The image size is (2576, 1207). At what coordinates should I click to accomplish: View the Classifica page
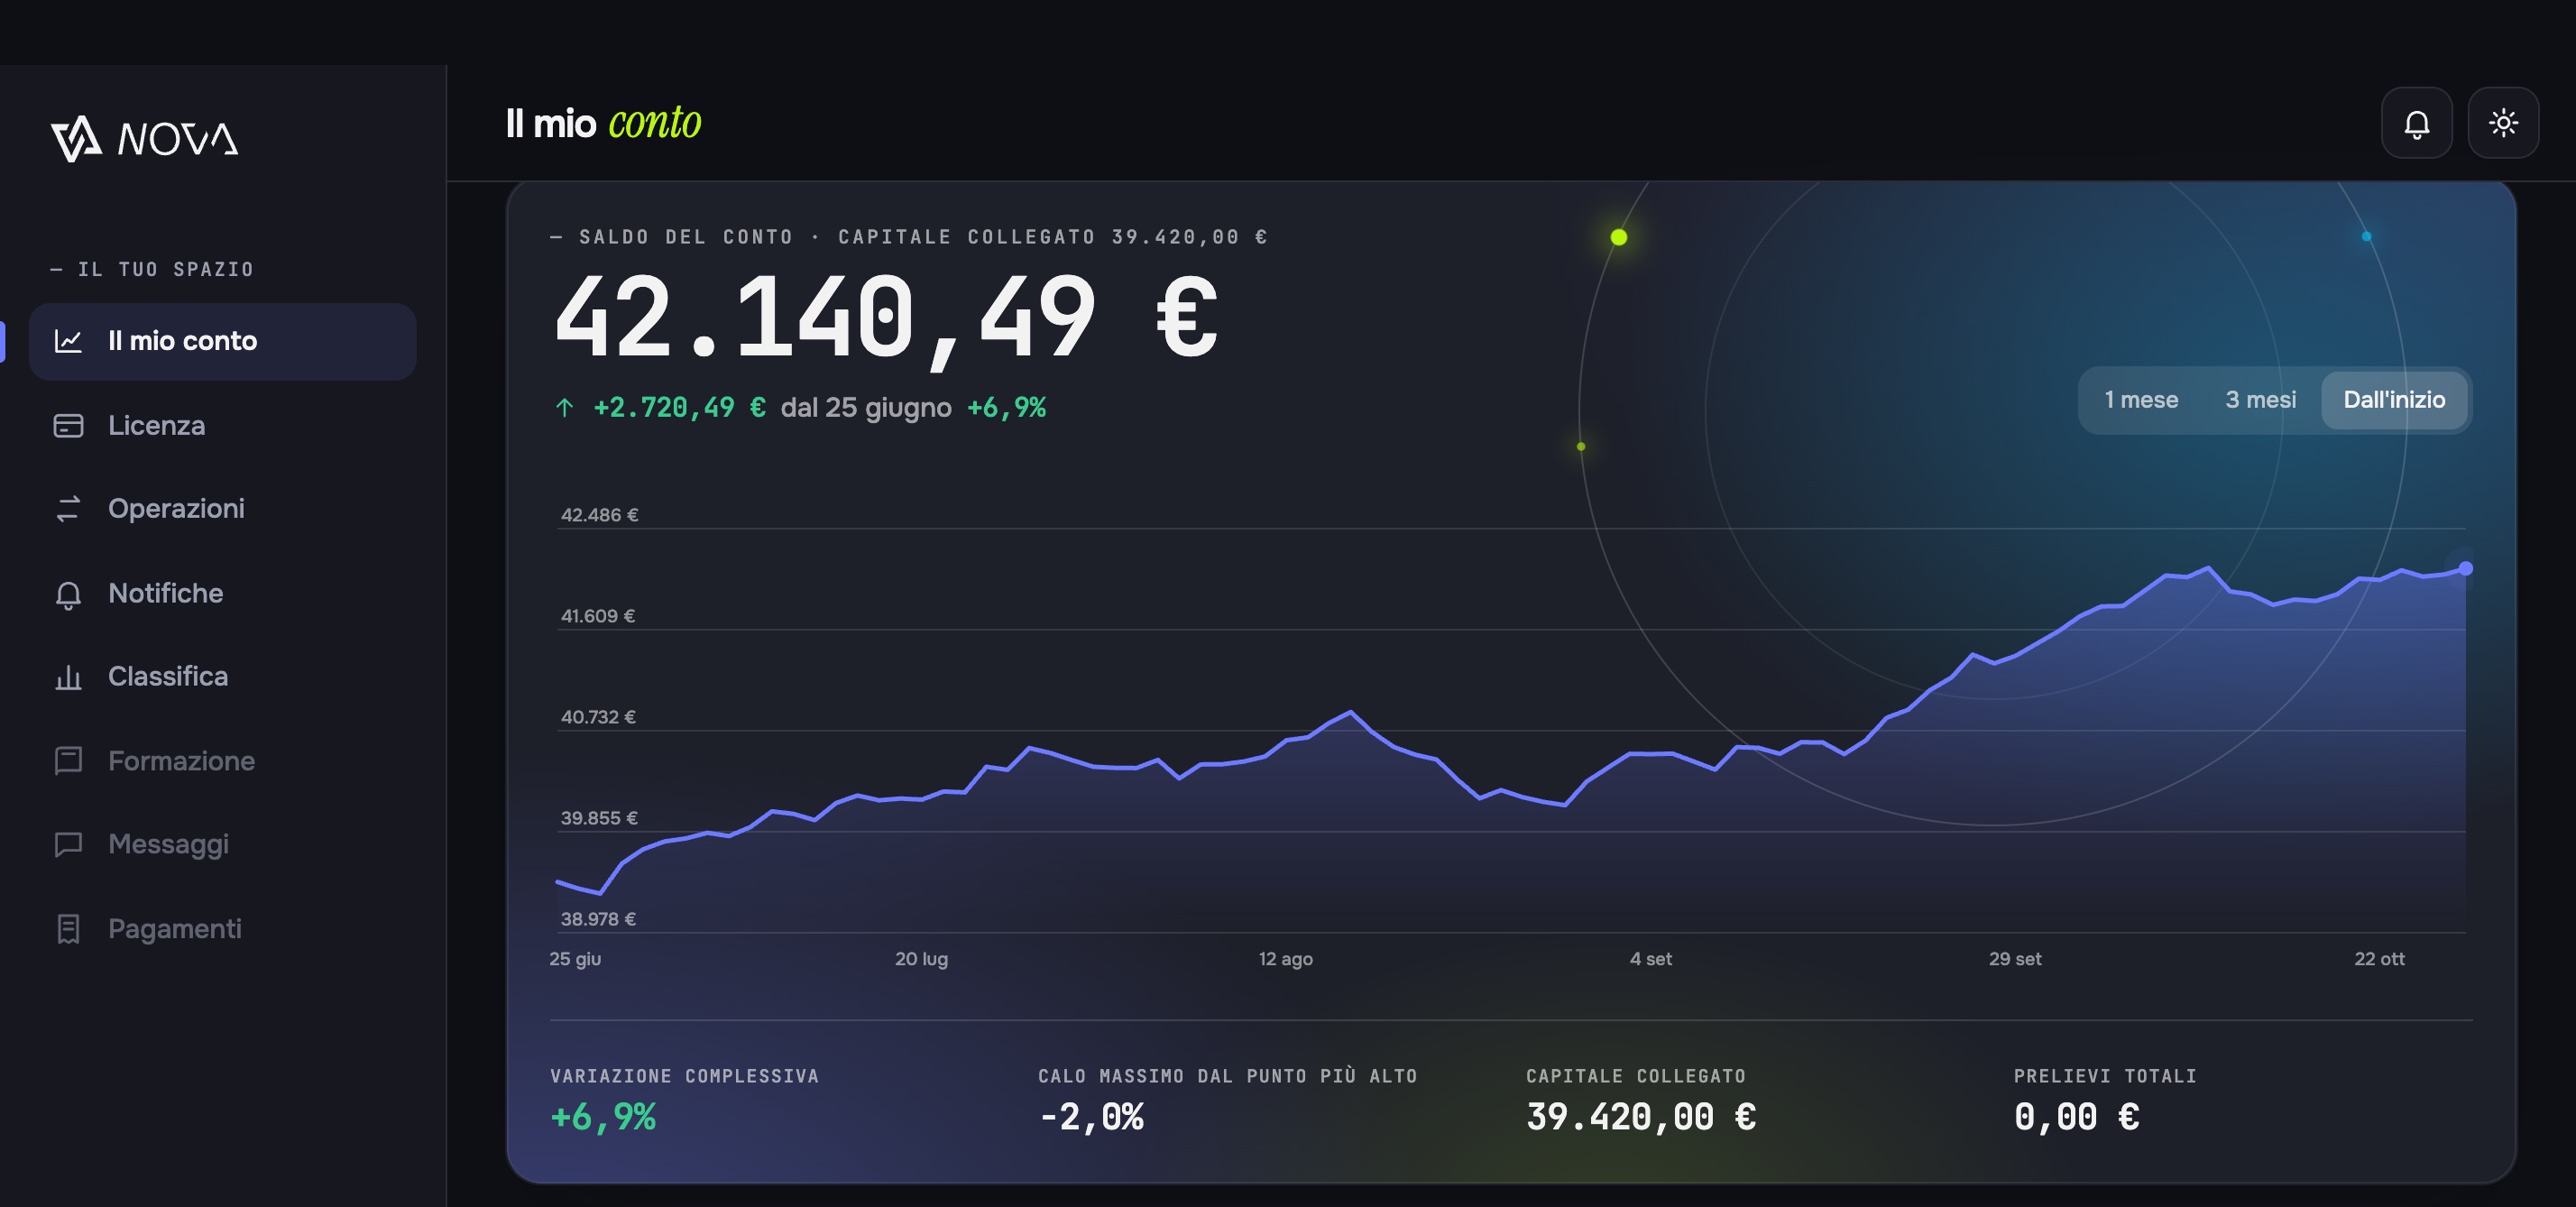click(x=223, y=677)
